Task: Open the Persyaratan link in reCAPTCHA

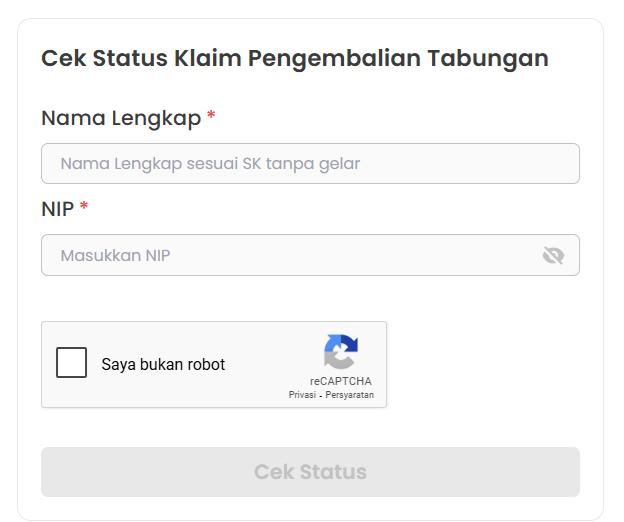Action: tap(349, 395)
